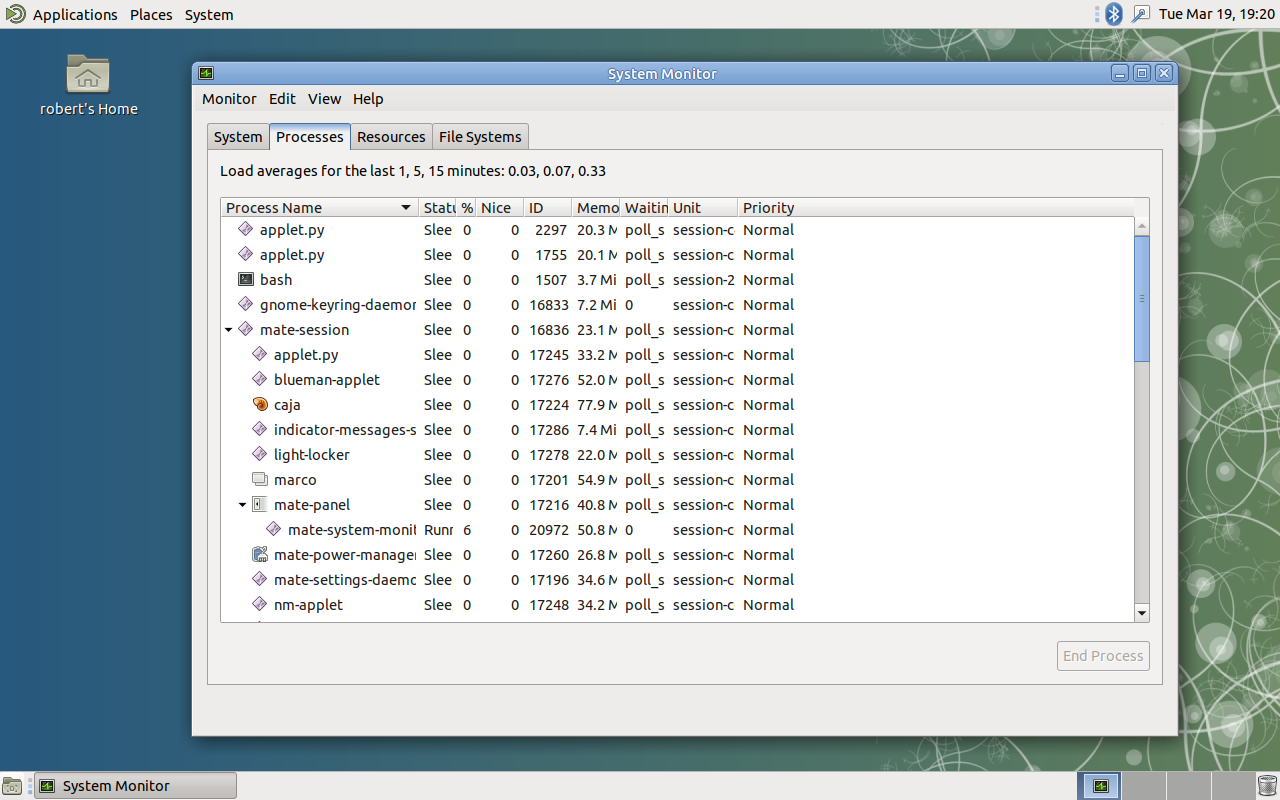Click the System Monitor taskbar button
Image resolution: width=1280 pixels, height=800 pixels.
pyautogui.click(x=136, y=786)
